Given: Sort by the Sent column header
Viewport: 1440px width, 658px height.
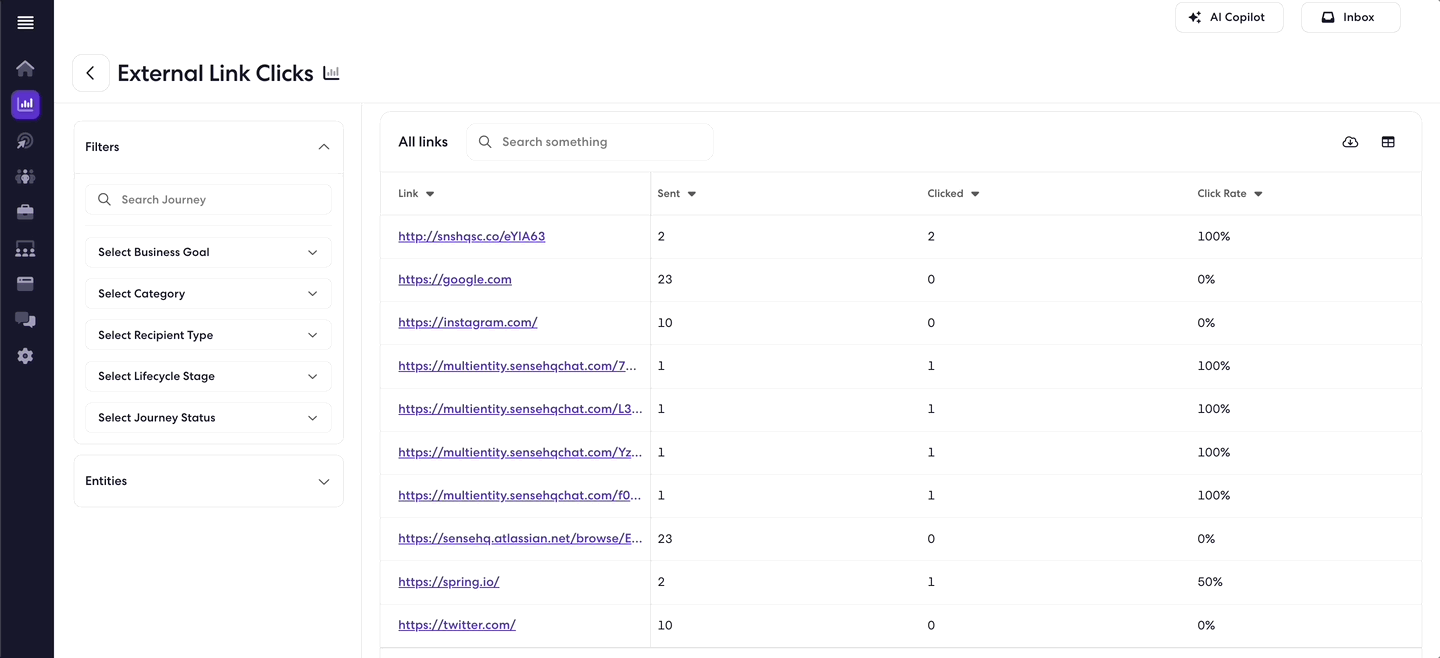Looking at the screenshot, I should click(677, 194).
